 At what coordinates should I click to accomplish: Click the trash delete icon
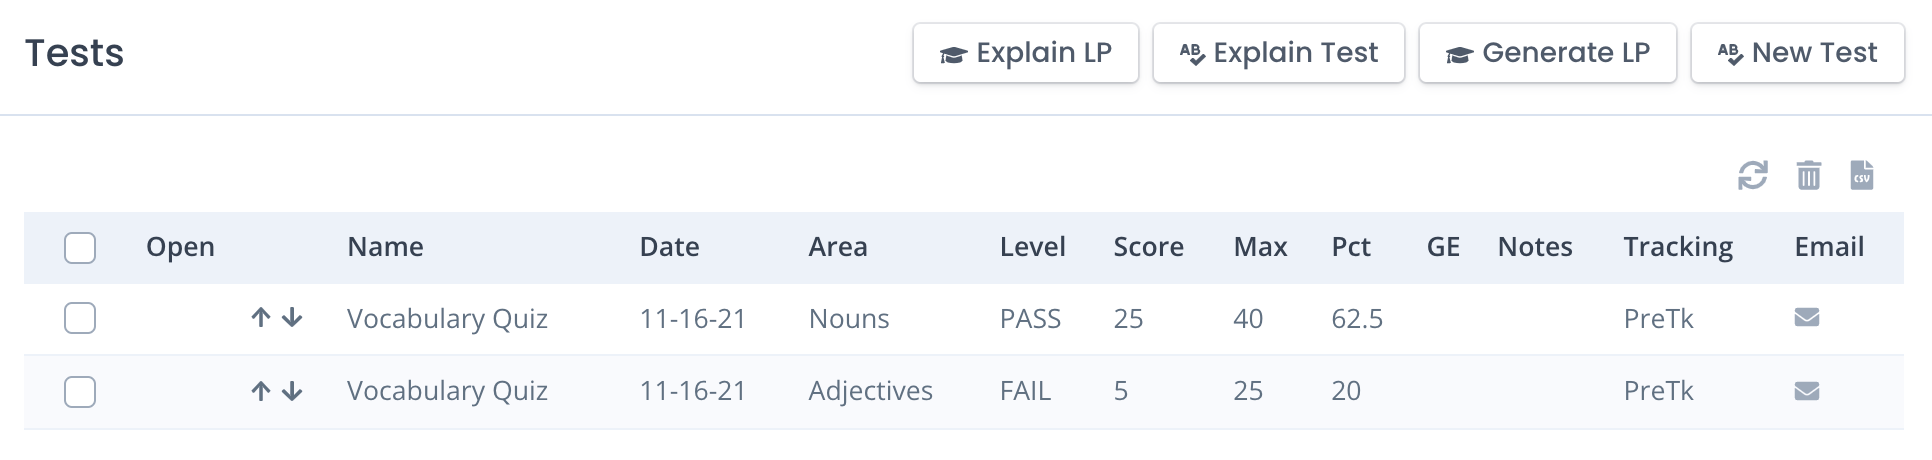click(1808, 175)
